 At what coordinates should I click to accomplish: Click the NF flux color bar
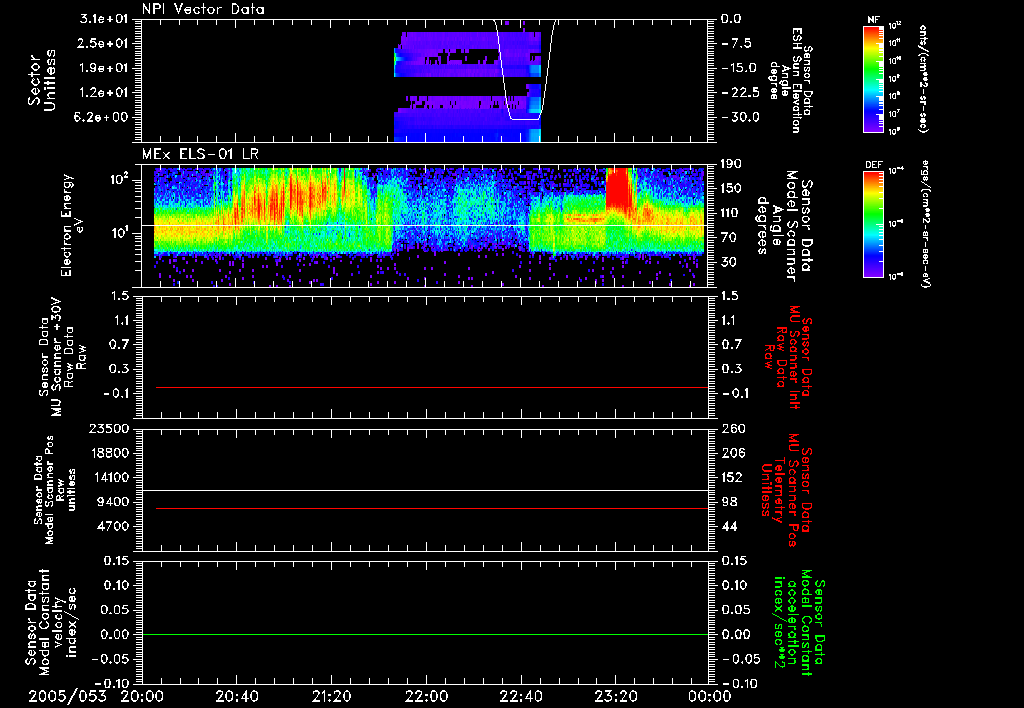coord(874,78)
